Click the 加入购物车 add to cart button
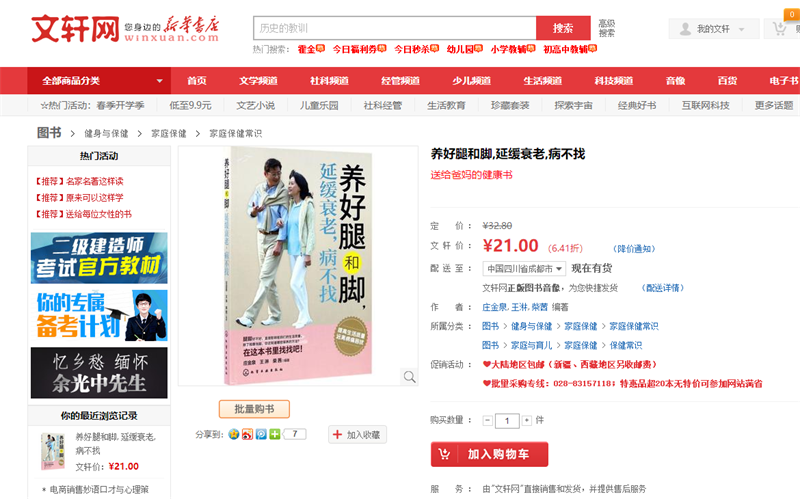This screenshot has height=499, width=800. 489,454
